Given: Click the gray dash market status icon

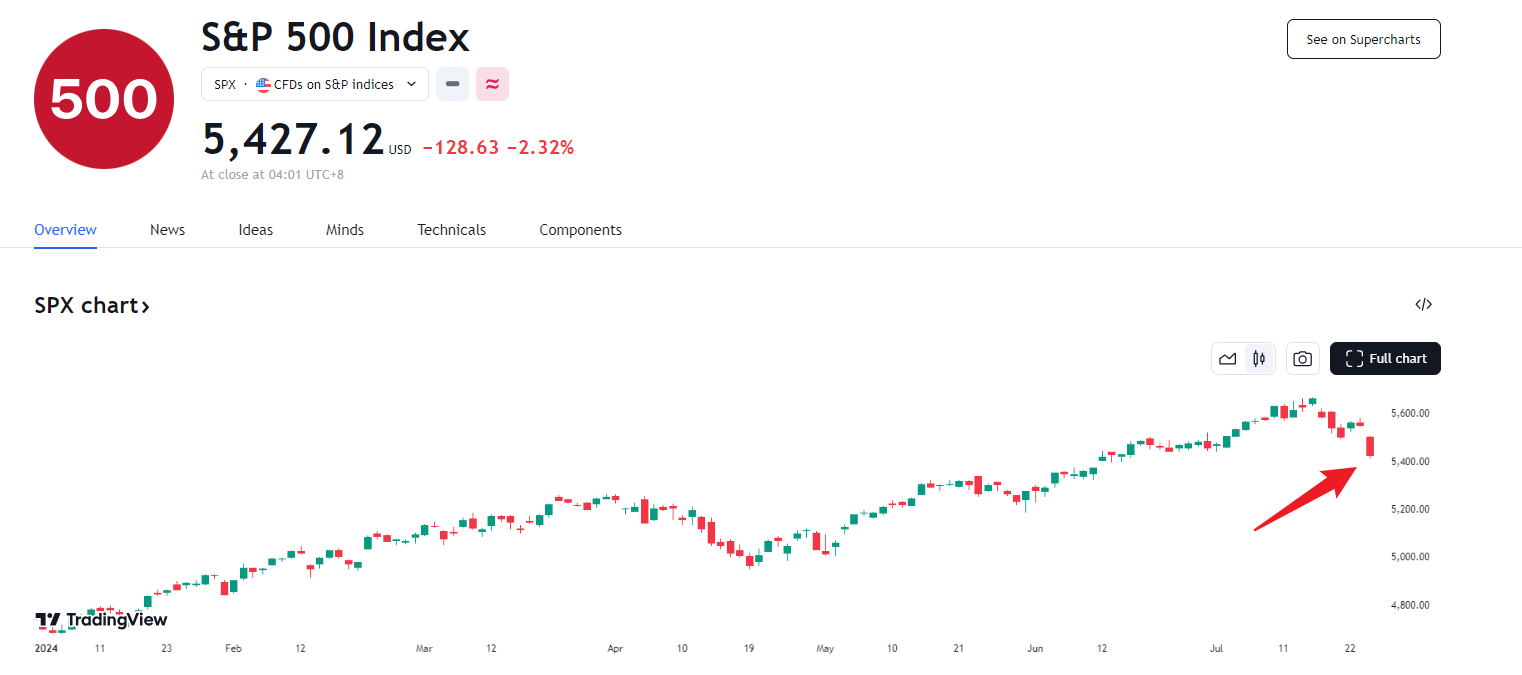Looking at the screenshot, I should point(452,84).
